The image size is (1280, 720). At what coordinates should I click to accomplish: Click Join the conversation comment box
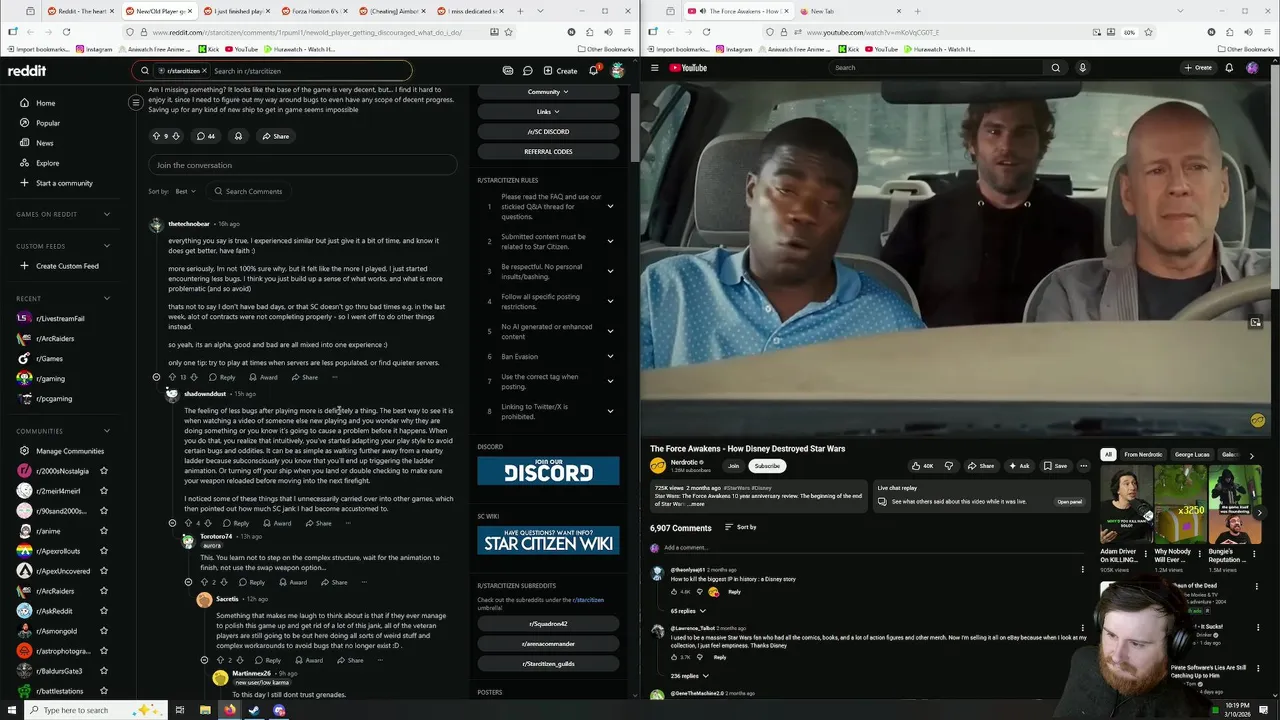point(302,165)
